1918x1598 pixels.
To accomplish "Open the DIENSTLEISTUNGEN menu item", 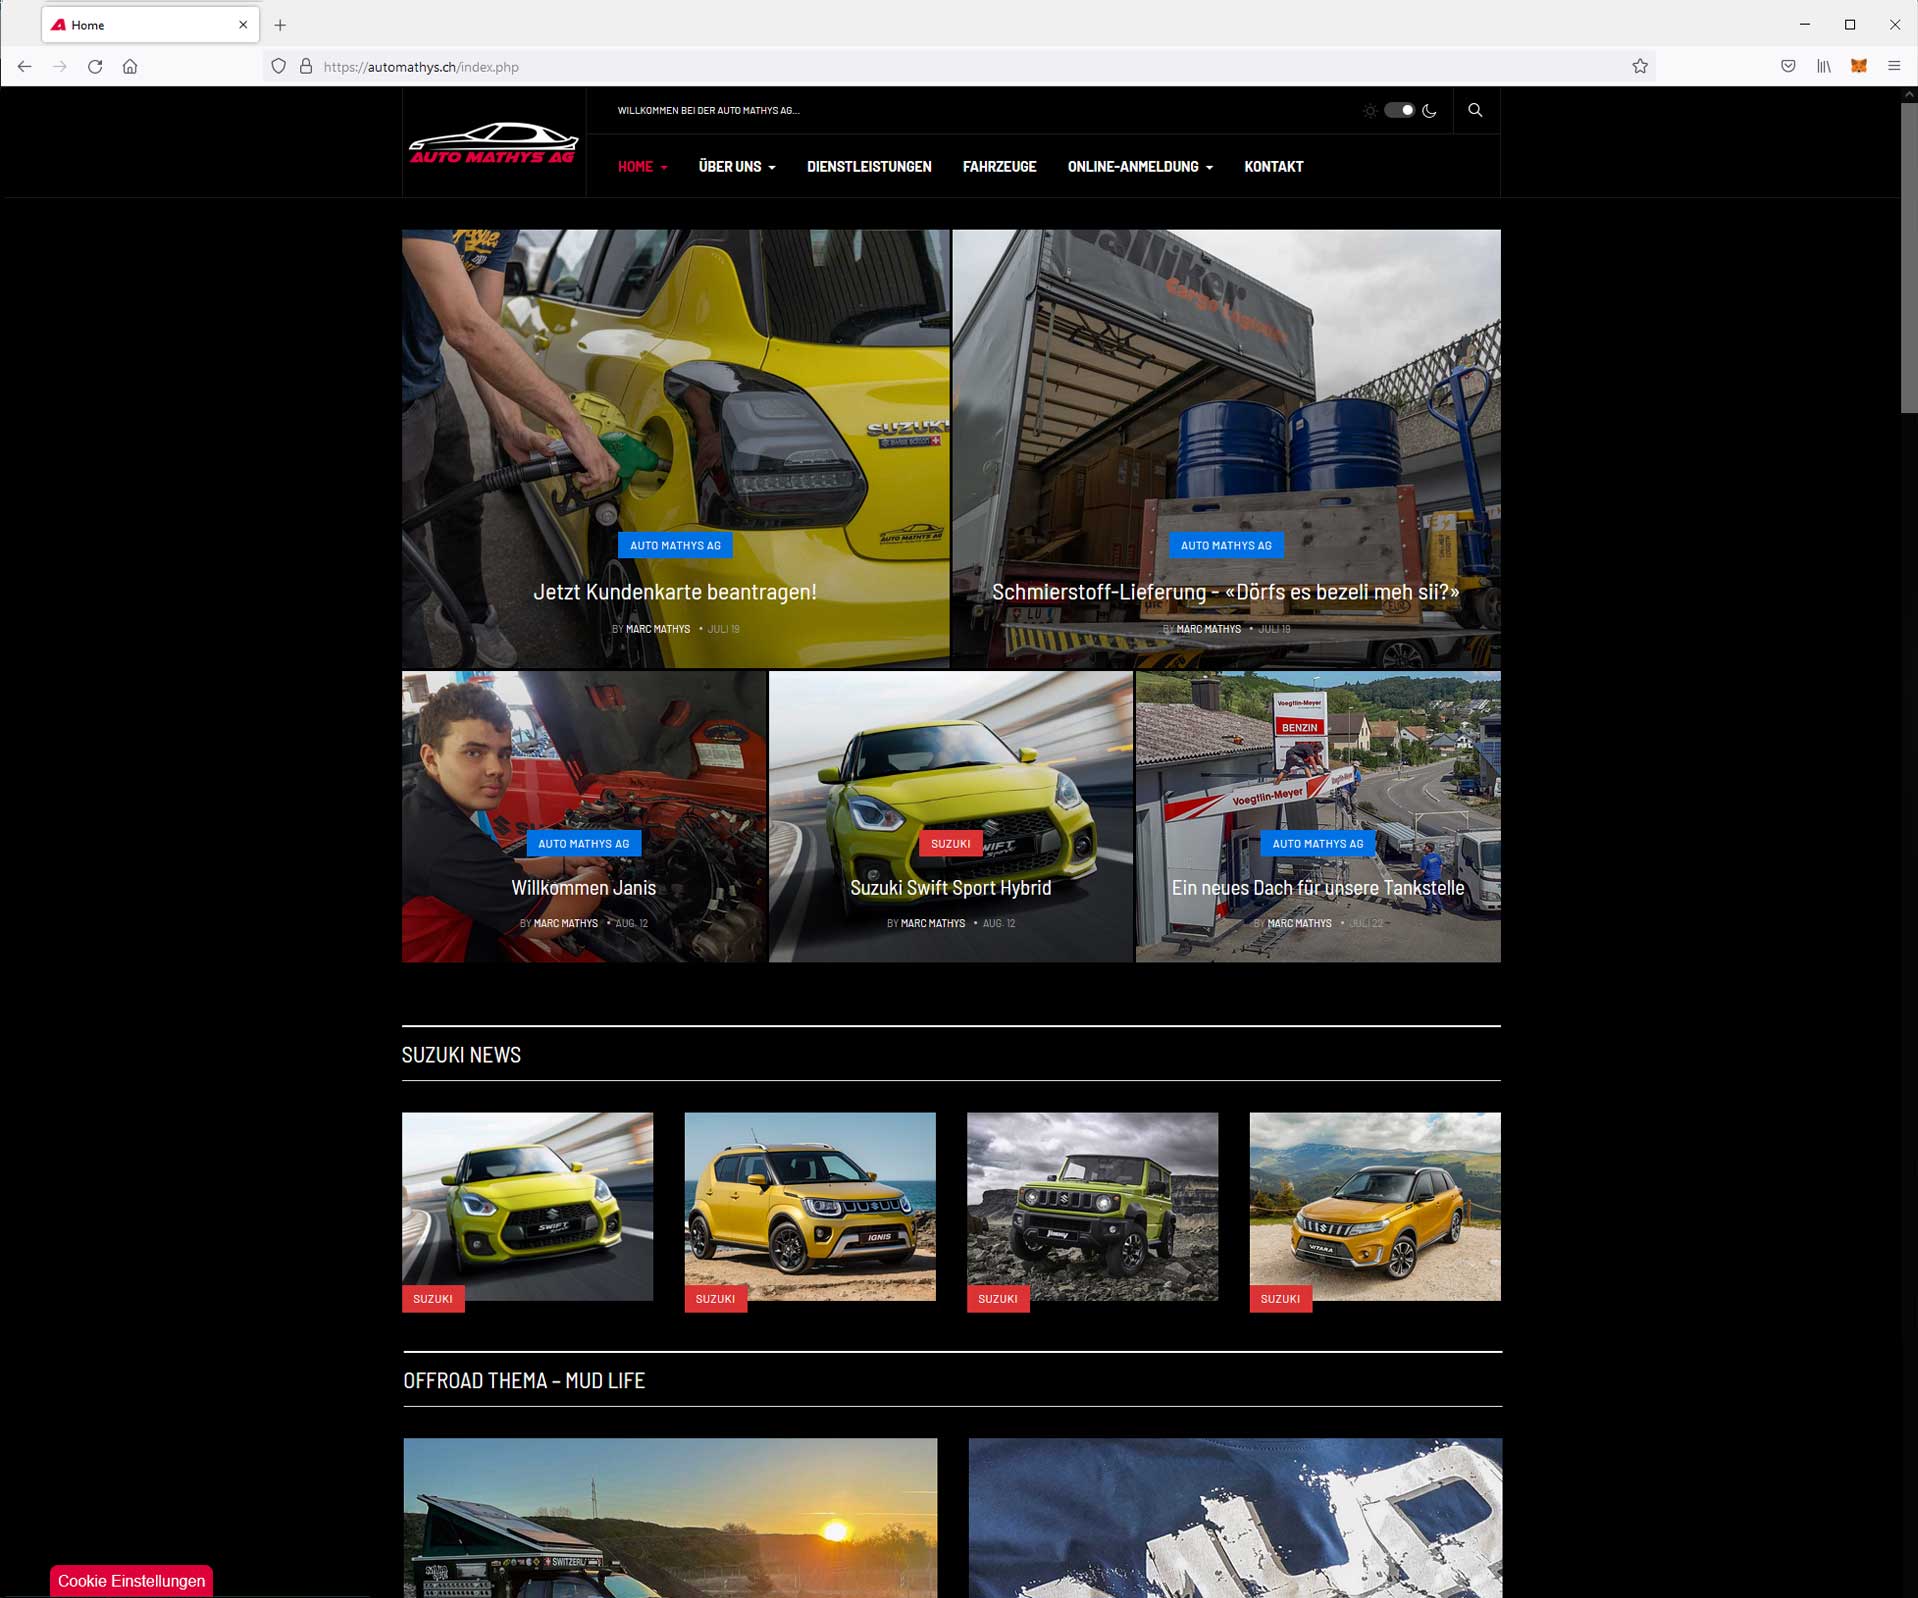I will [869, 167].
